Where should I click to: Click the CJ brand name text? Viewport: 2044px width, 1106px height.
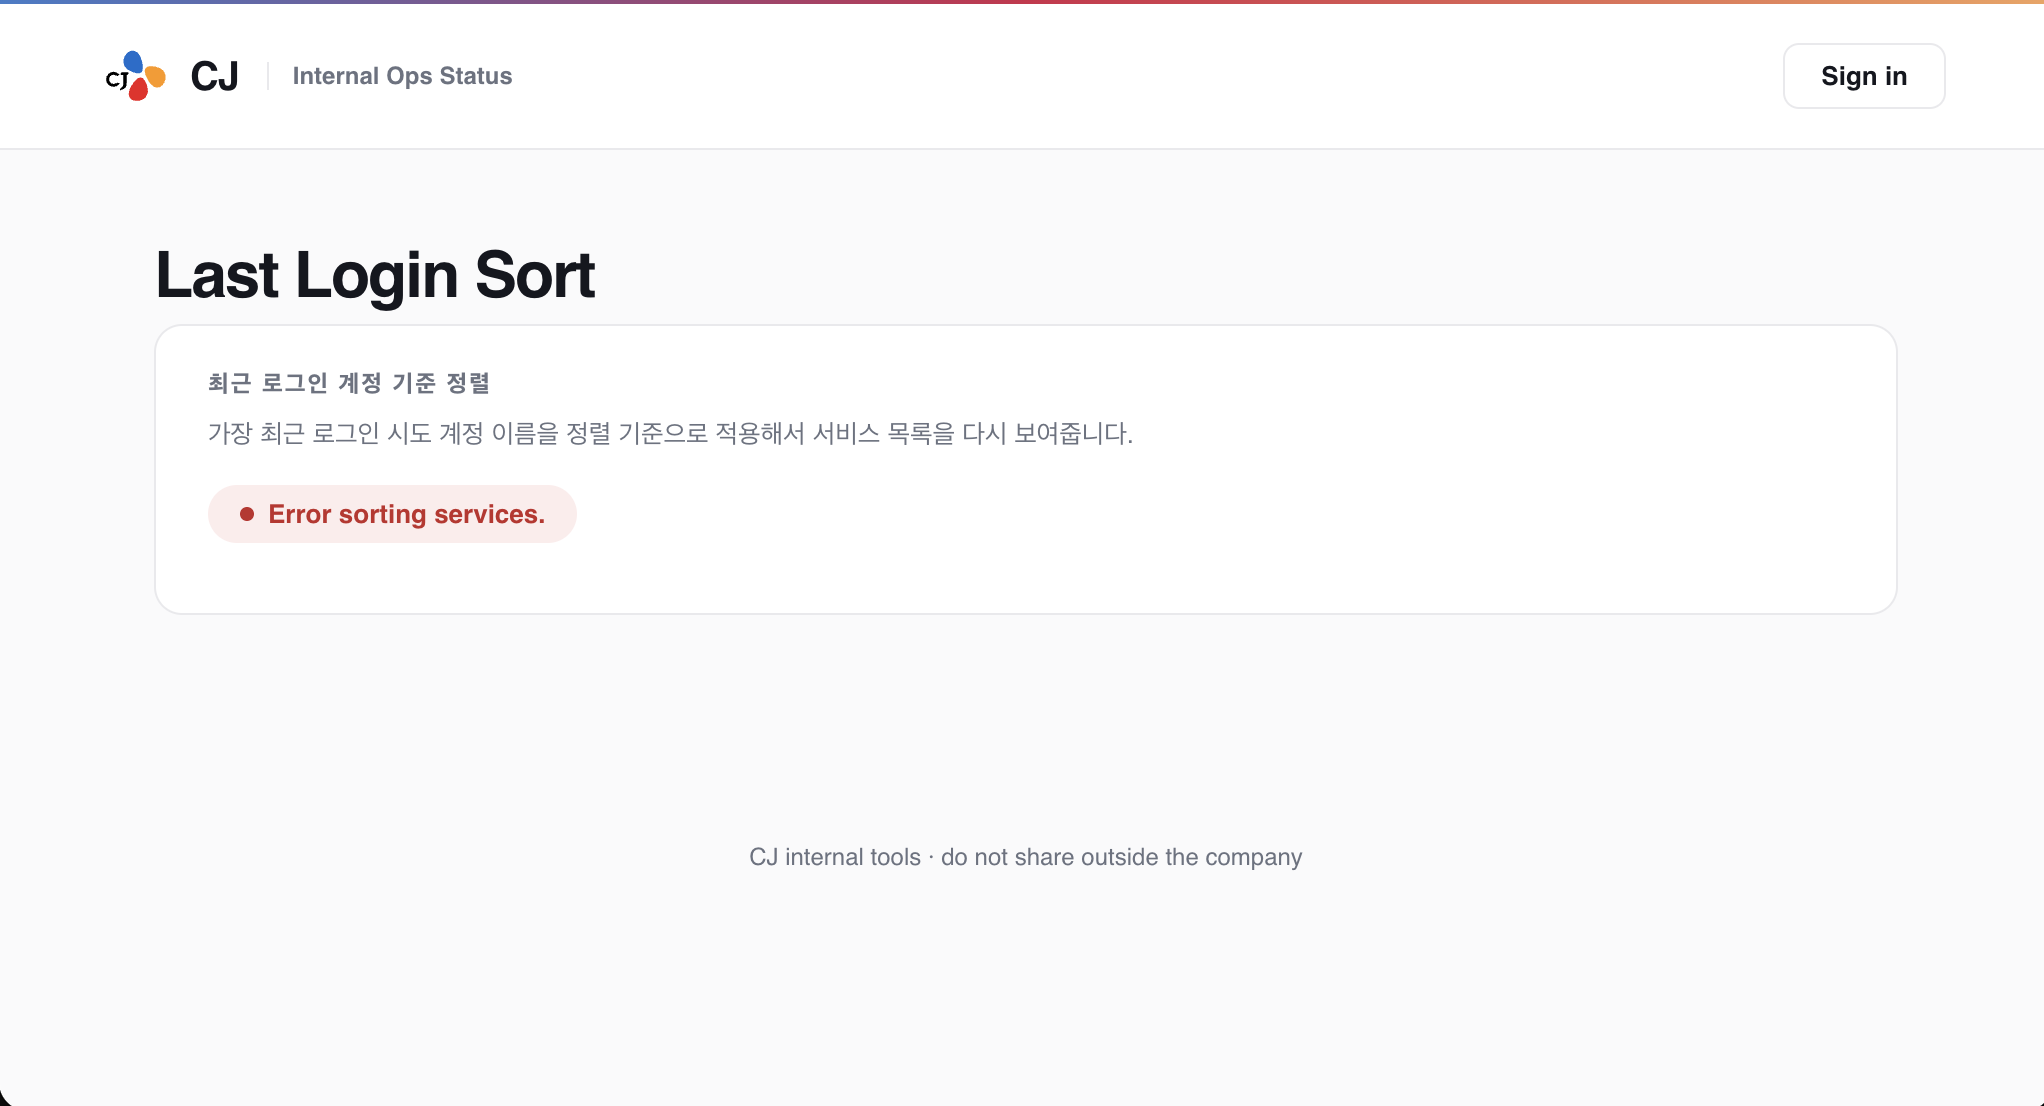click(x=214, y=76)
